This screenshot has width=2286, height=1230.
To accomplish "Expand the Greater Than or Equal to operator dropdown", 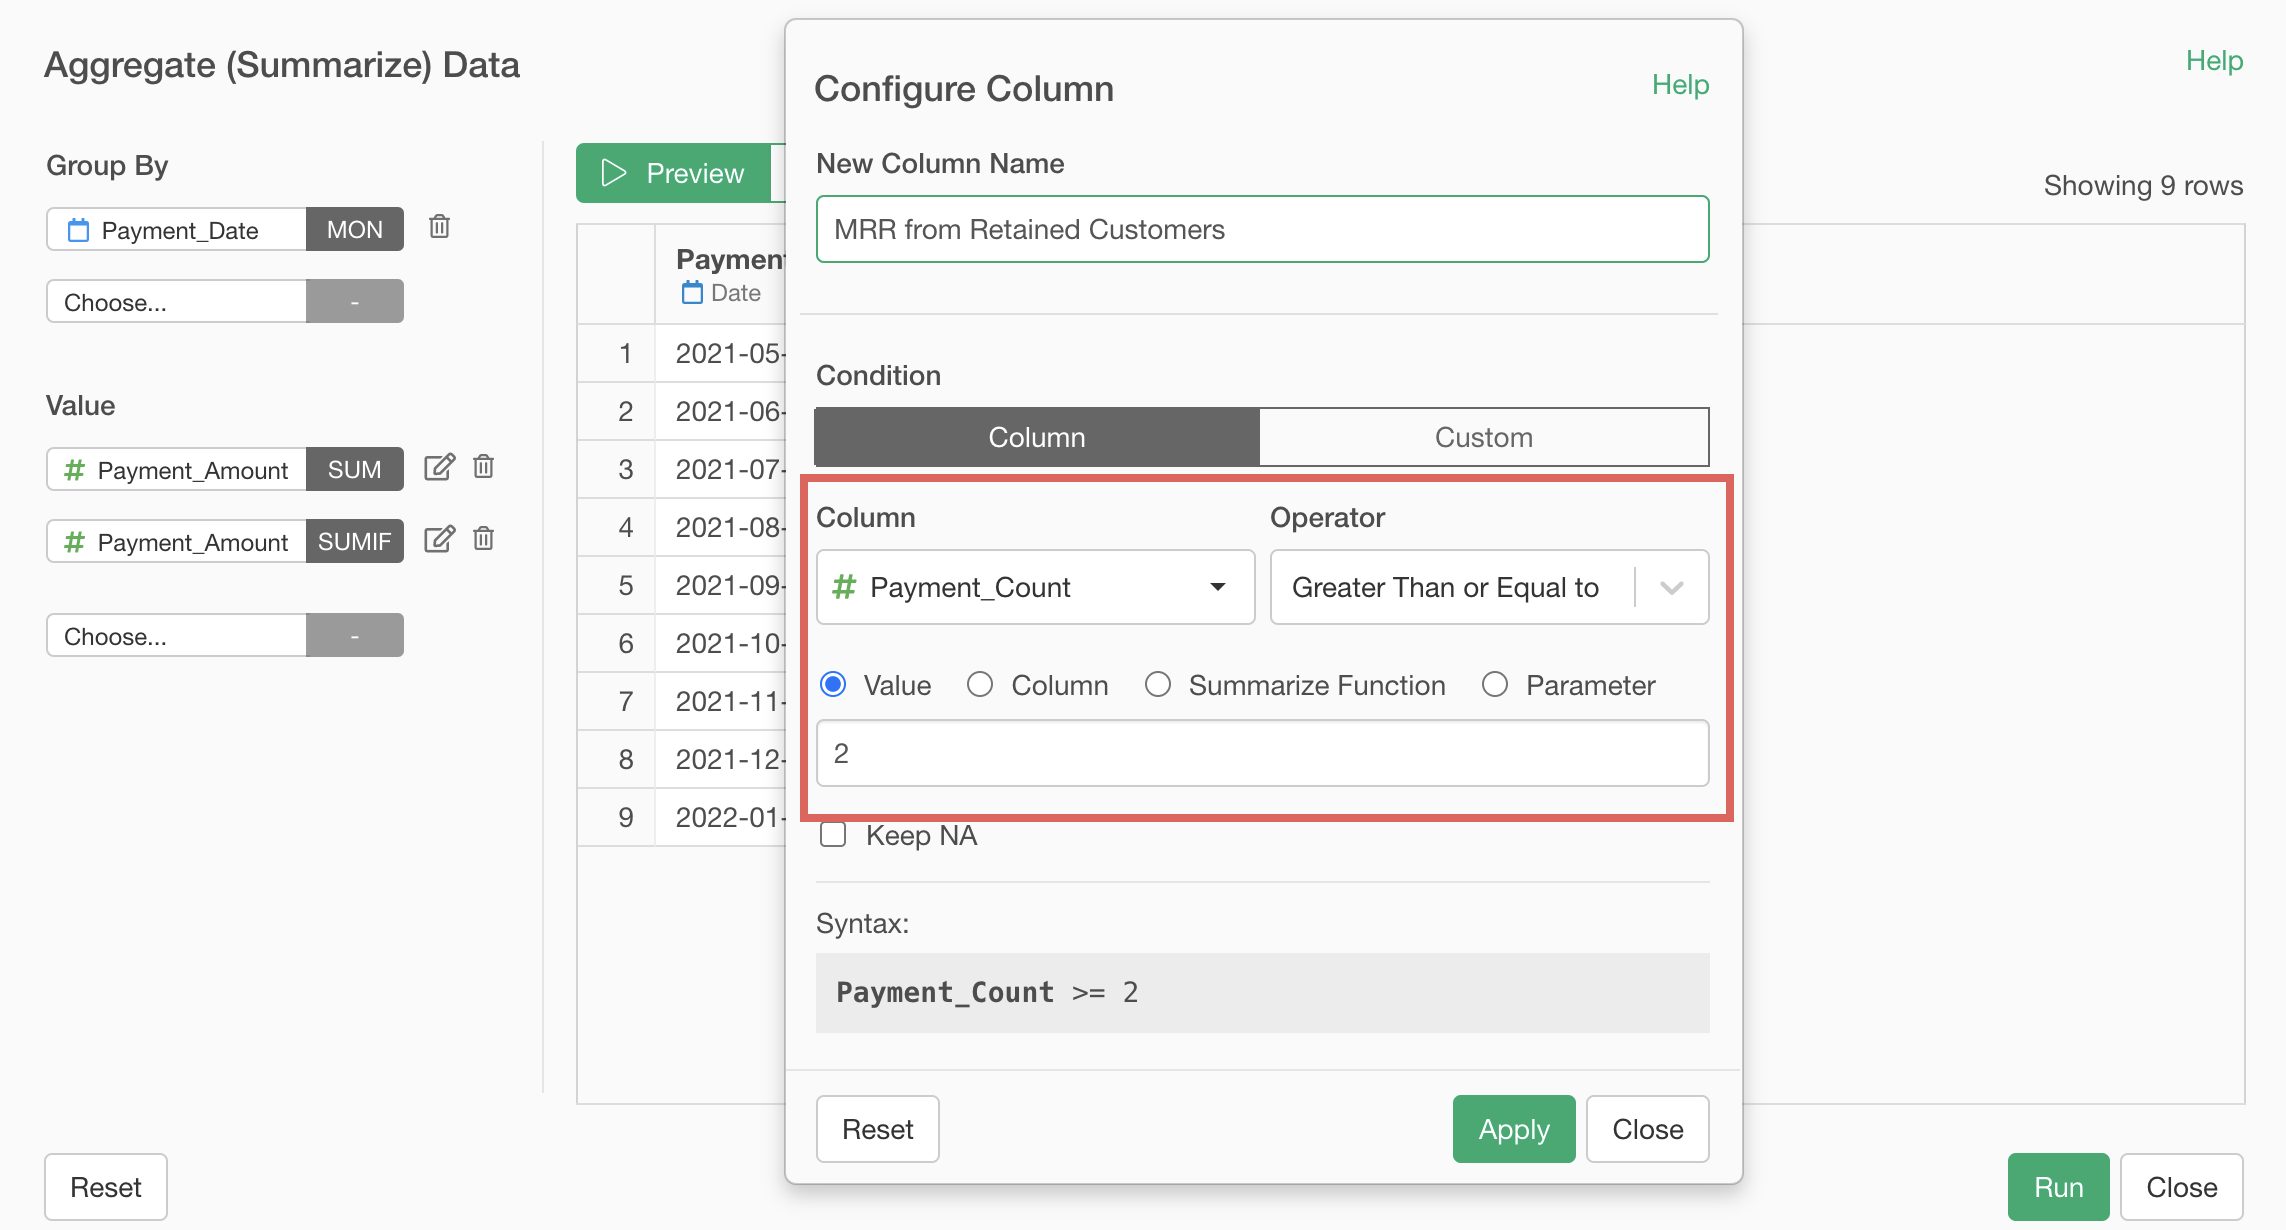I will [1671, 587].
